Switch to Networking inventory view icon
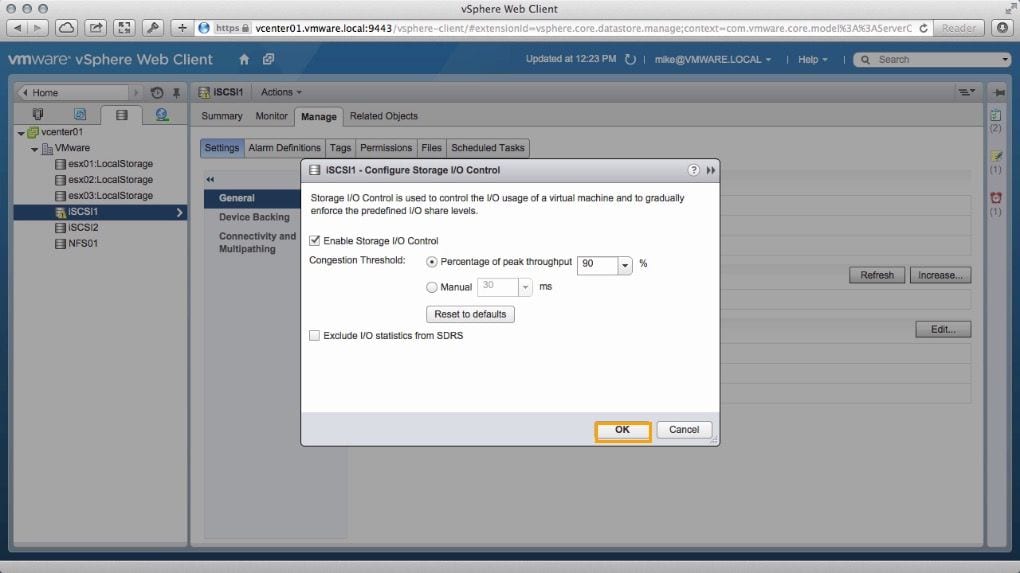The width and height of the screenshot is (1020, 573). (162, 114)
